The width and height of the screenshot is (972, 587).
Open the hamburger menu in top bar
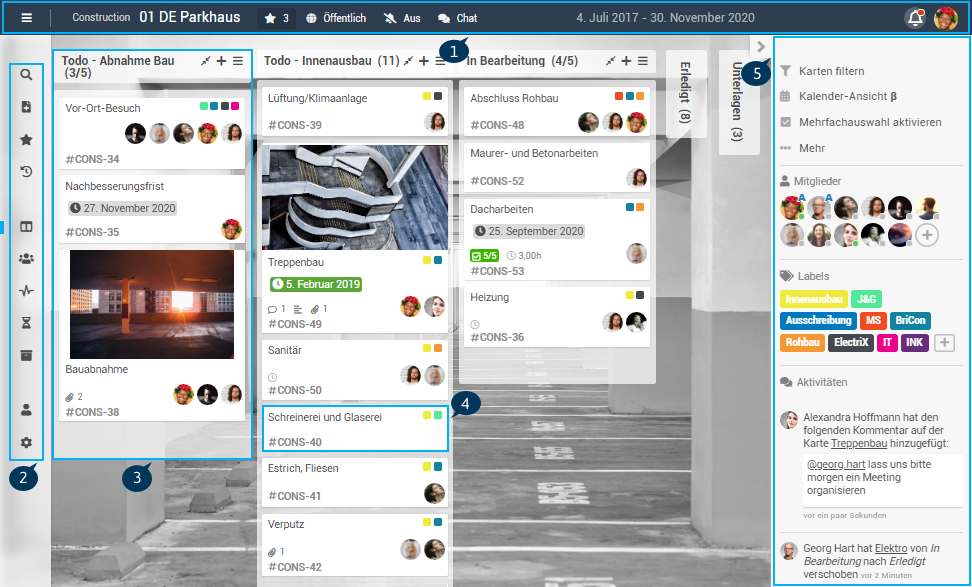pyautogui.click(x=26, y=18)
